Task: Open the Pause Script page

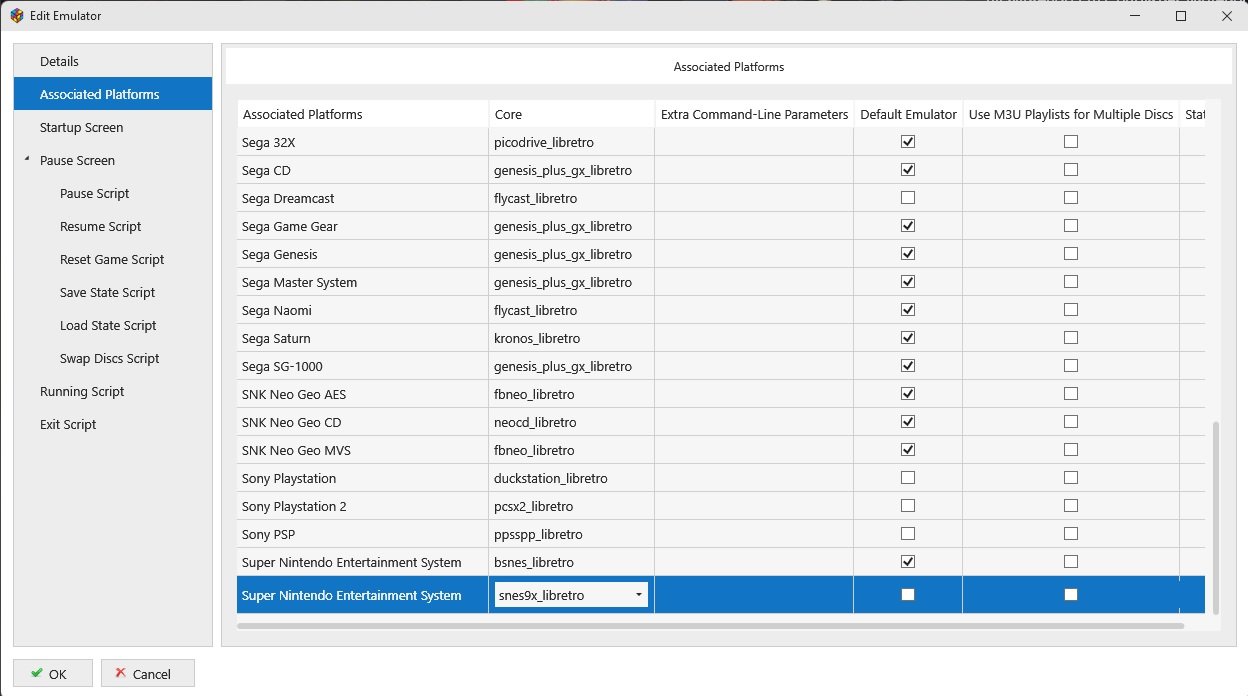Action: (x=113, y=193)
